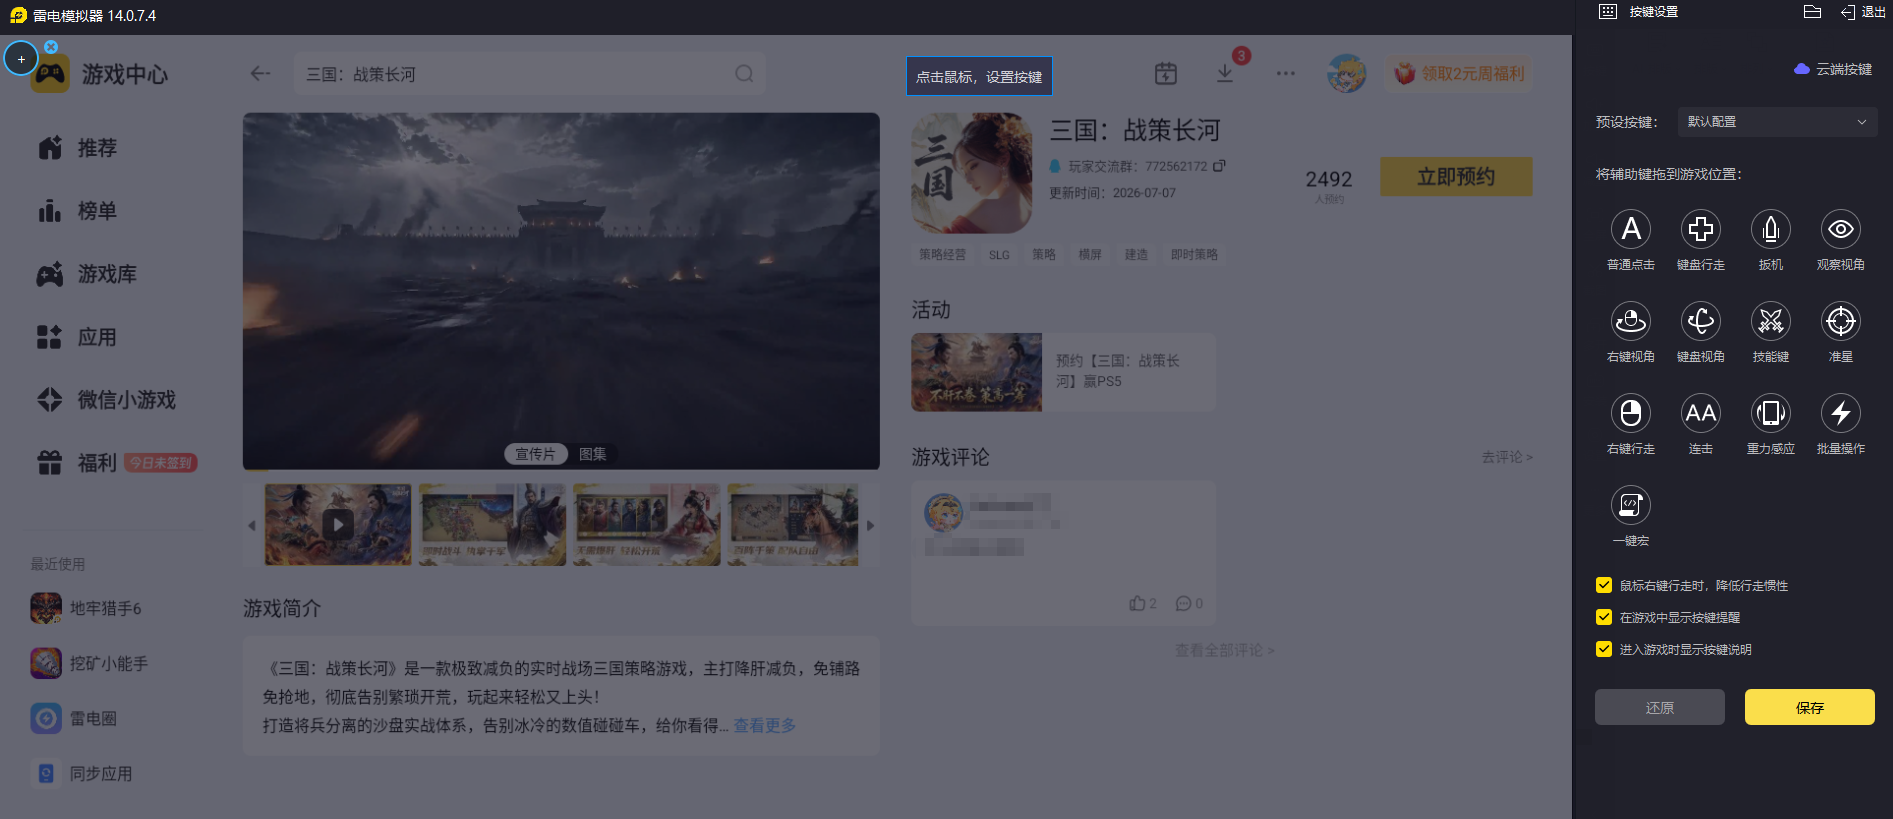
Task: Click the 还原 restore button
Action: (1660, 707)
